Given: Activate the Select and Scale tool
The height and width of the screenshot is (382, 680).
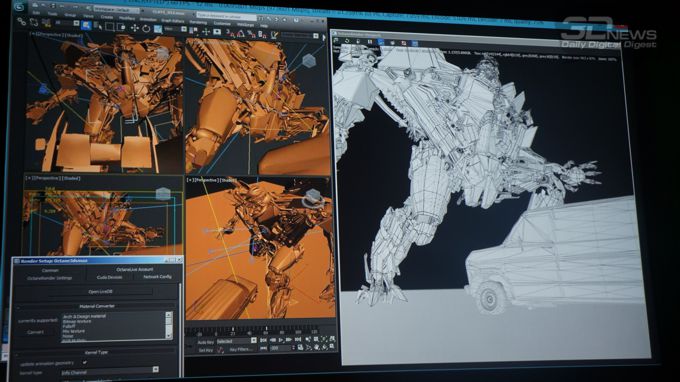Looking at the screenshot, I should (x=157, y=29).
